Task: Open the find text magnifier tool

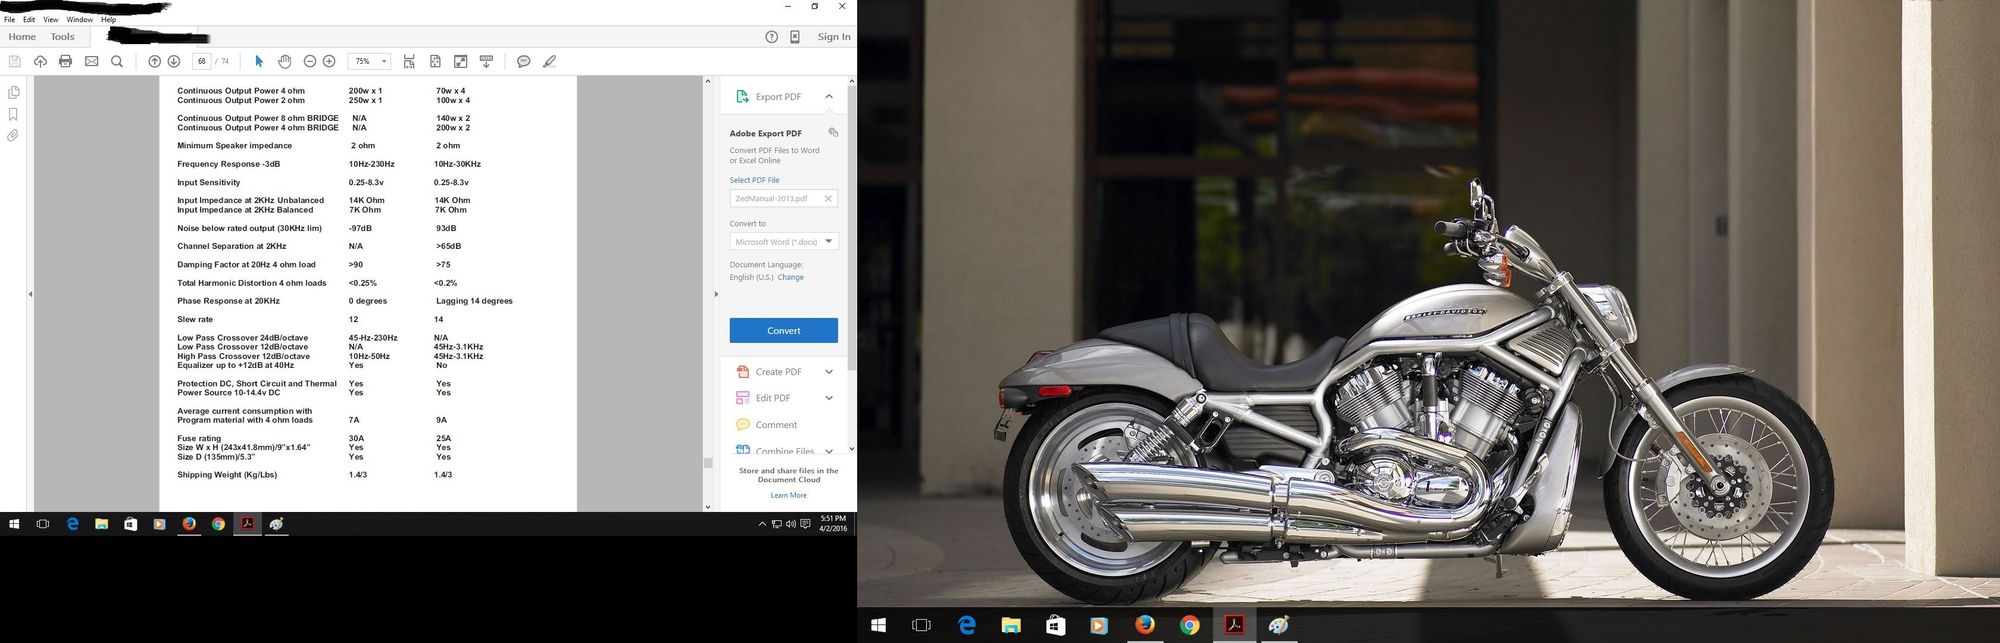Action: click(117, 62)
